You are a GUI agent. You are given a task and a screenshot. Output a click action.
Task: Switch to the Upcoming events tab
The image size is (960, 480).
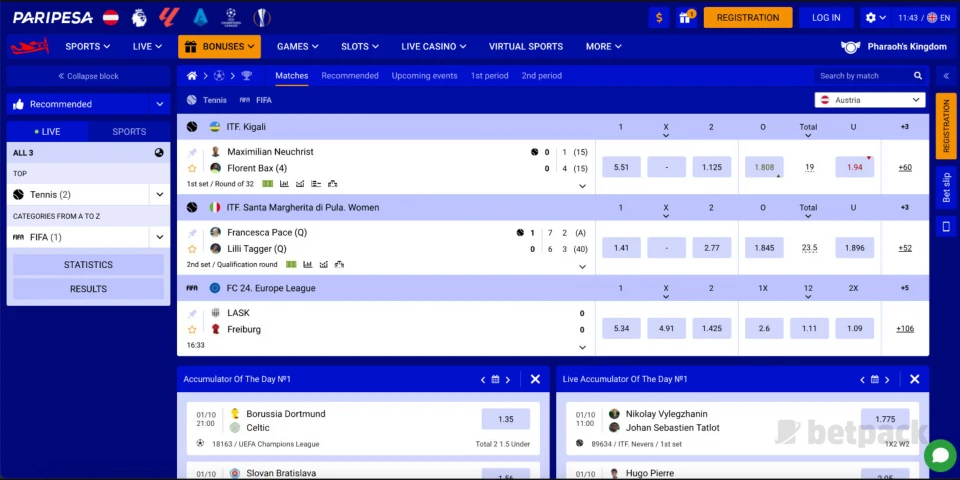point(424,76)
